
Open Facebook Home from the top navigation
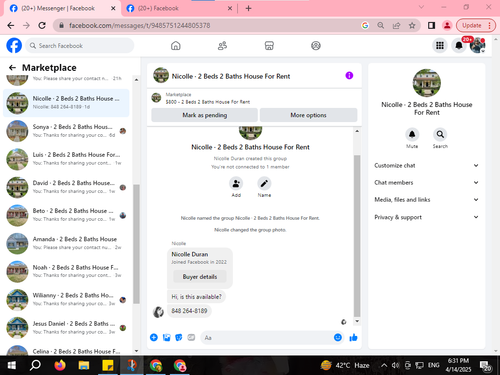[176, 46]
